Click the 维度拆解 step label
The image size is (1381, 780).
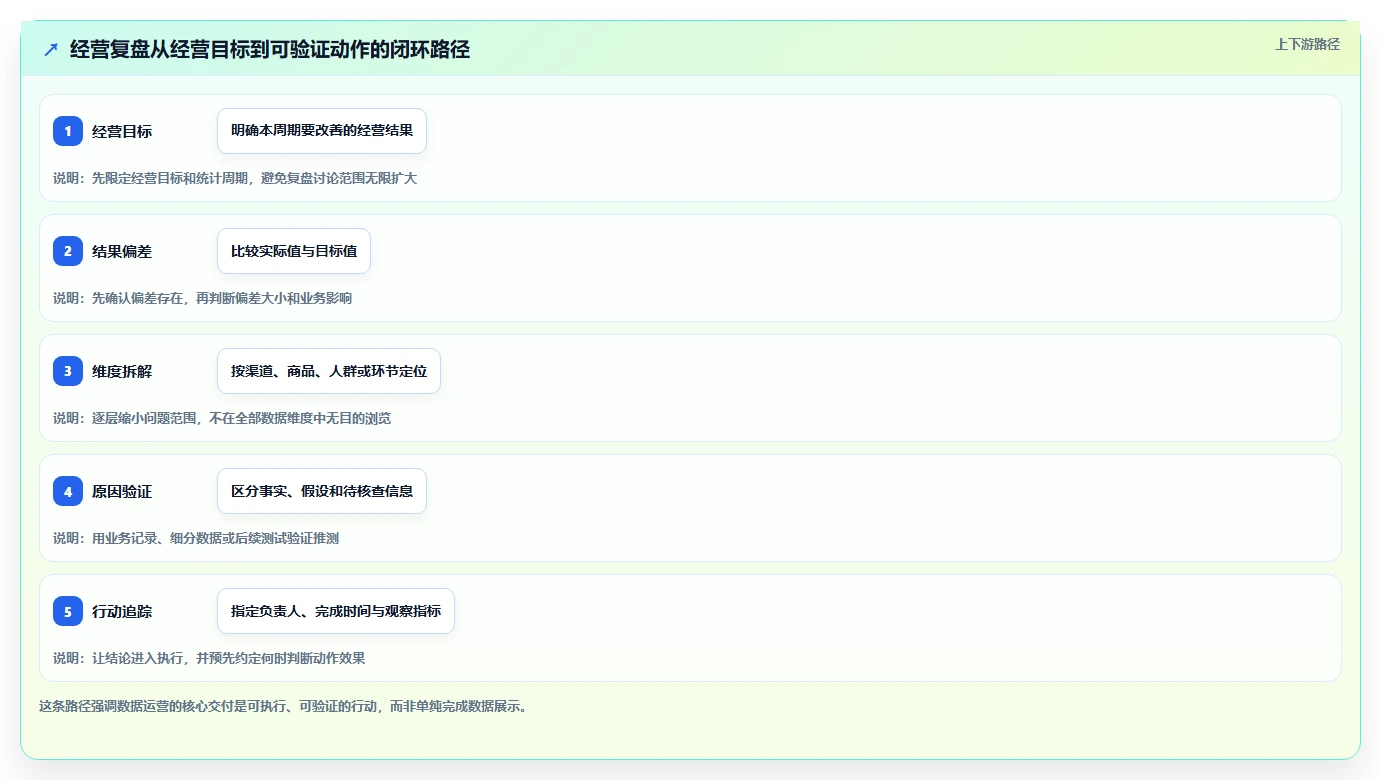pos(122,371)
